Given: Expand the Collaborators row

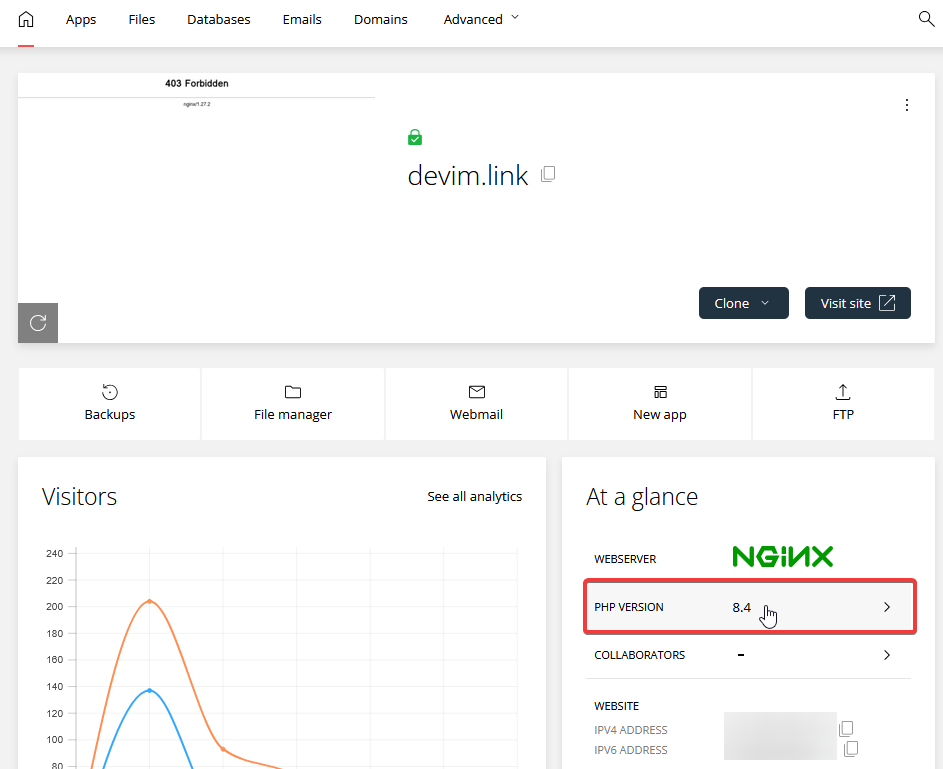Looking at the screenshot, I should tap(750, 655).
